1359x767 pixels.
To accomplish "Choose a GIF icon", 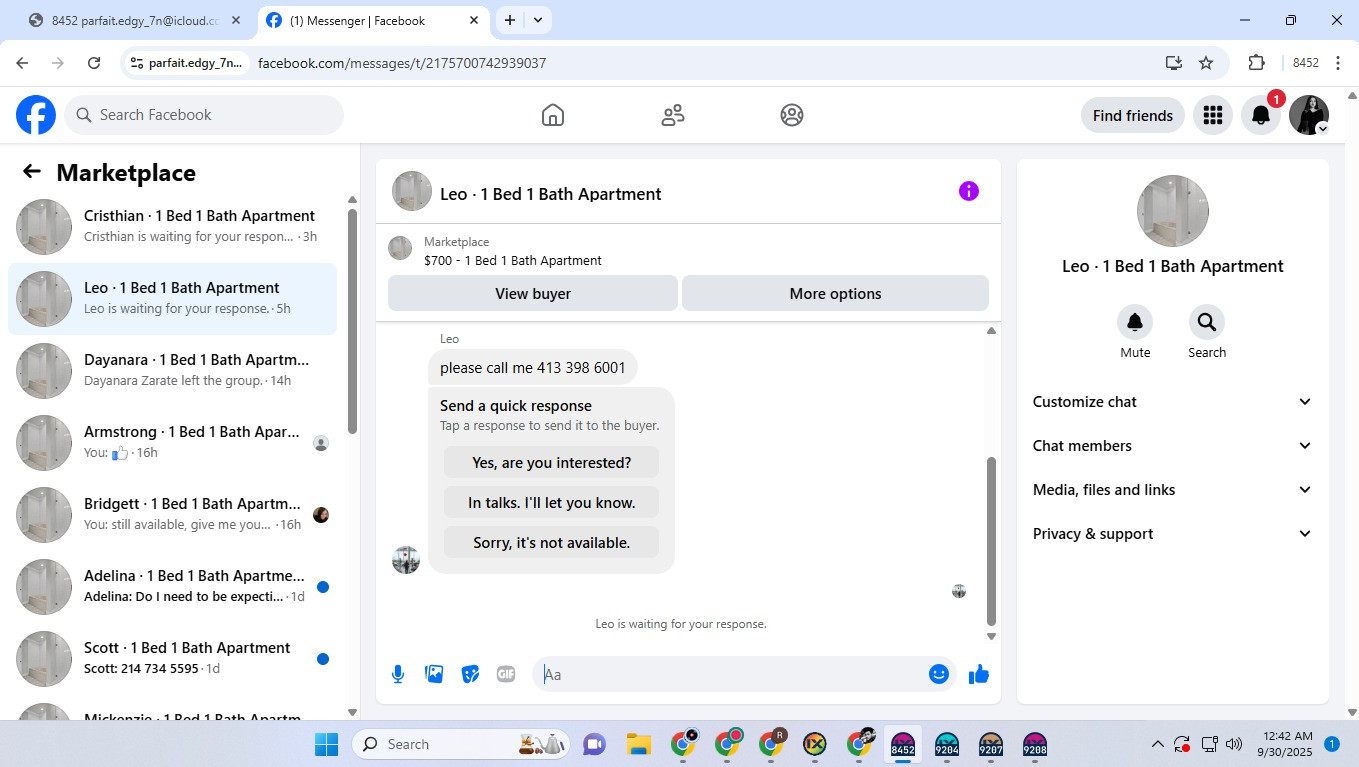I will [506, 674].
